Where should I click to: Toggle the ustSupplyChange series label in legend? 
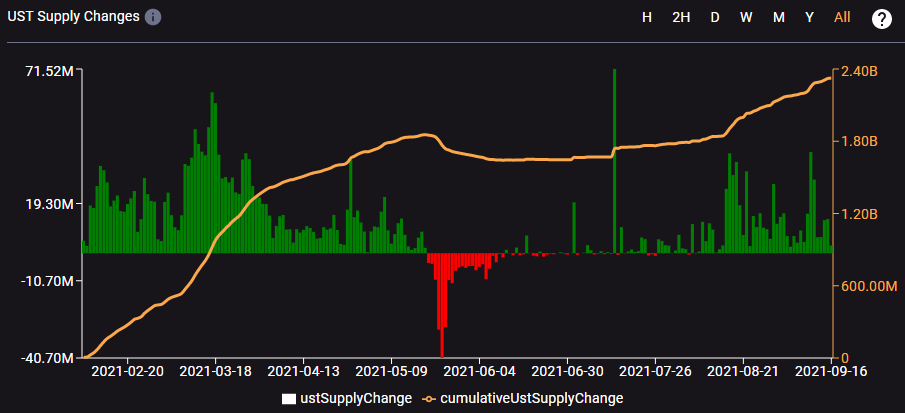tap(355, 398)
